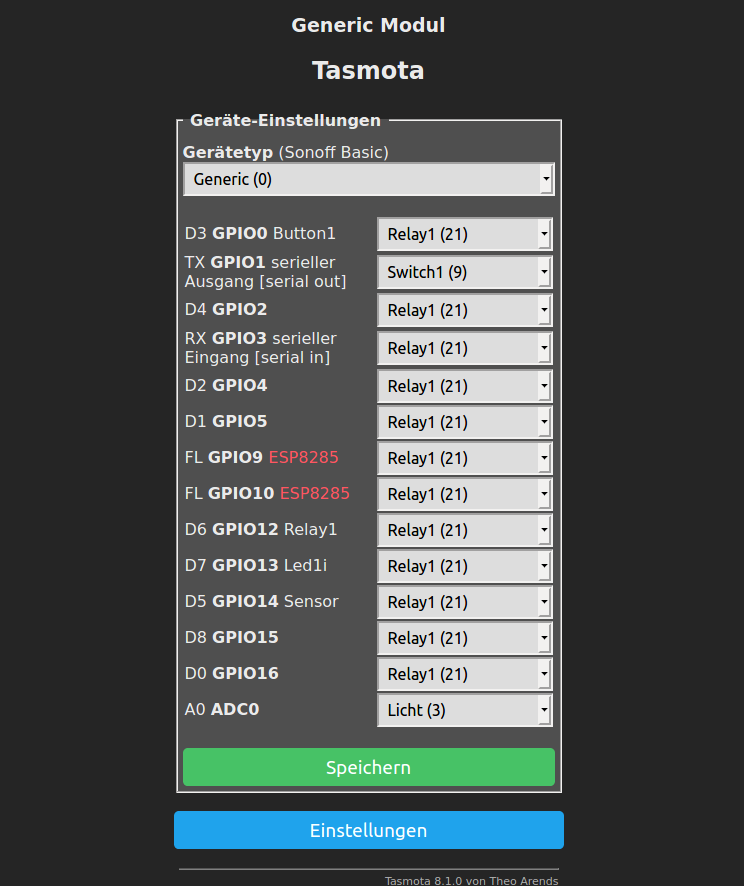This screenshot has width=744, height=886.
Task: Open the A0 ADC0 Licht (3) dropdown
Action: click(x=464, y=710)
